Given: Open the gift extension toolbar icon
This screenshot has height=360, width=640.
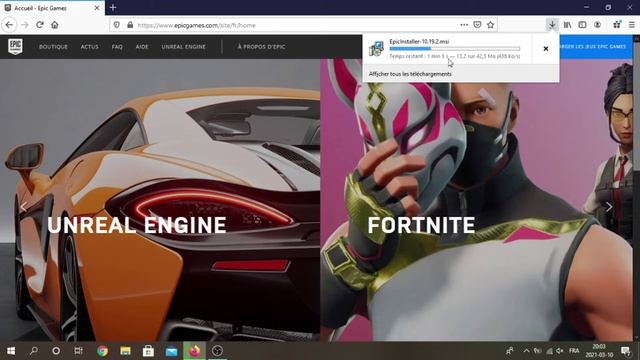Looking at the screenshot, I should 617,25.
